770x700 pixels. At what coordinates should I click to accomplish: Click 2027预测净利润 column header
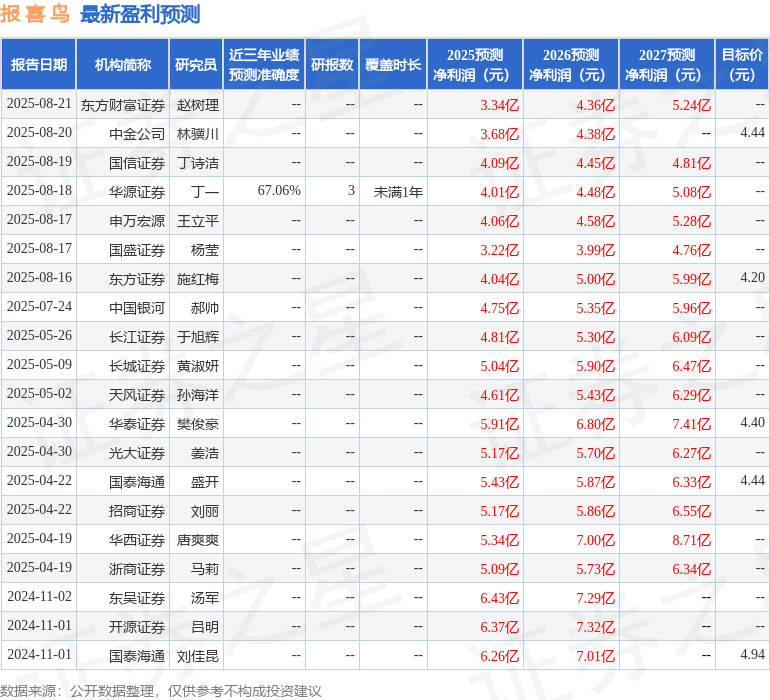pos(667,65)
